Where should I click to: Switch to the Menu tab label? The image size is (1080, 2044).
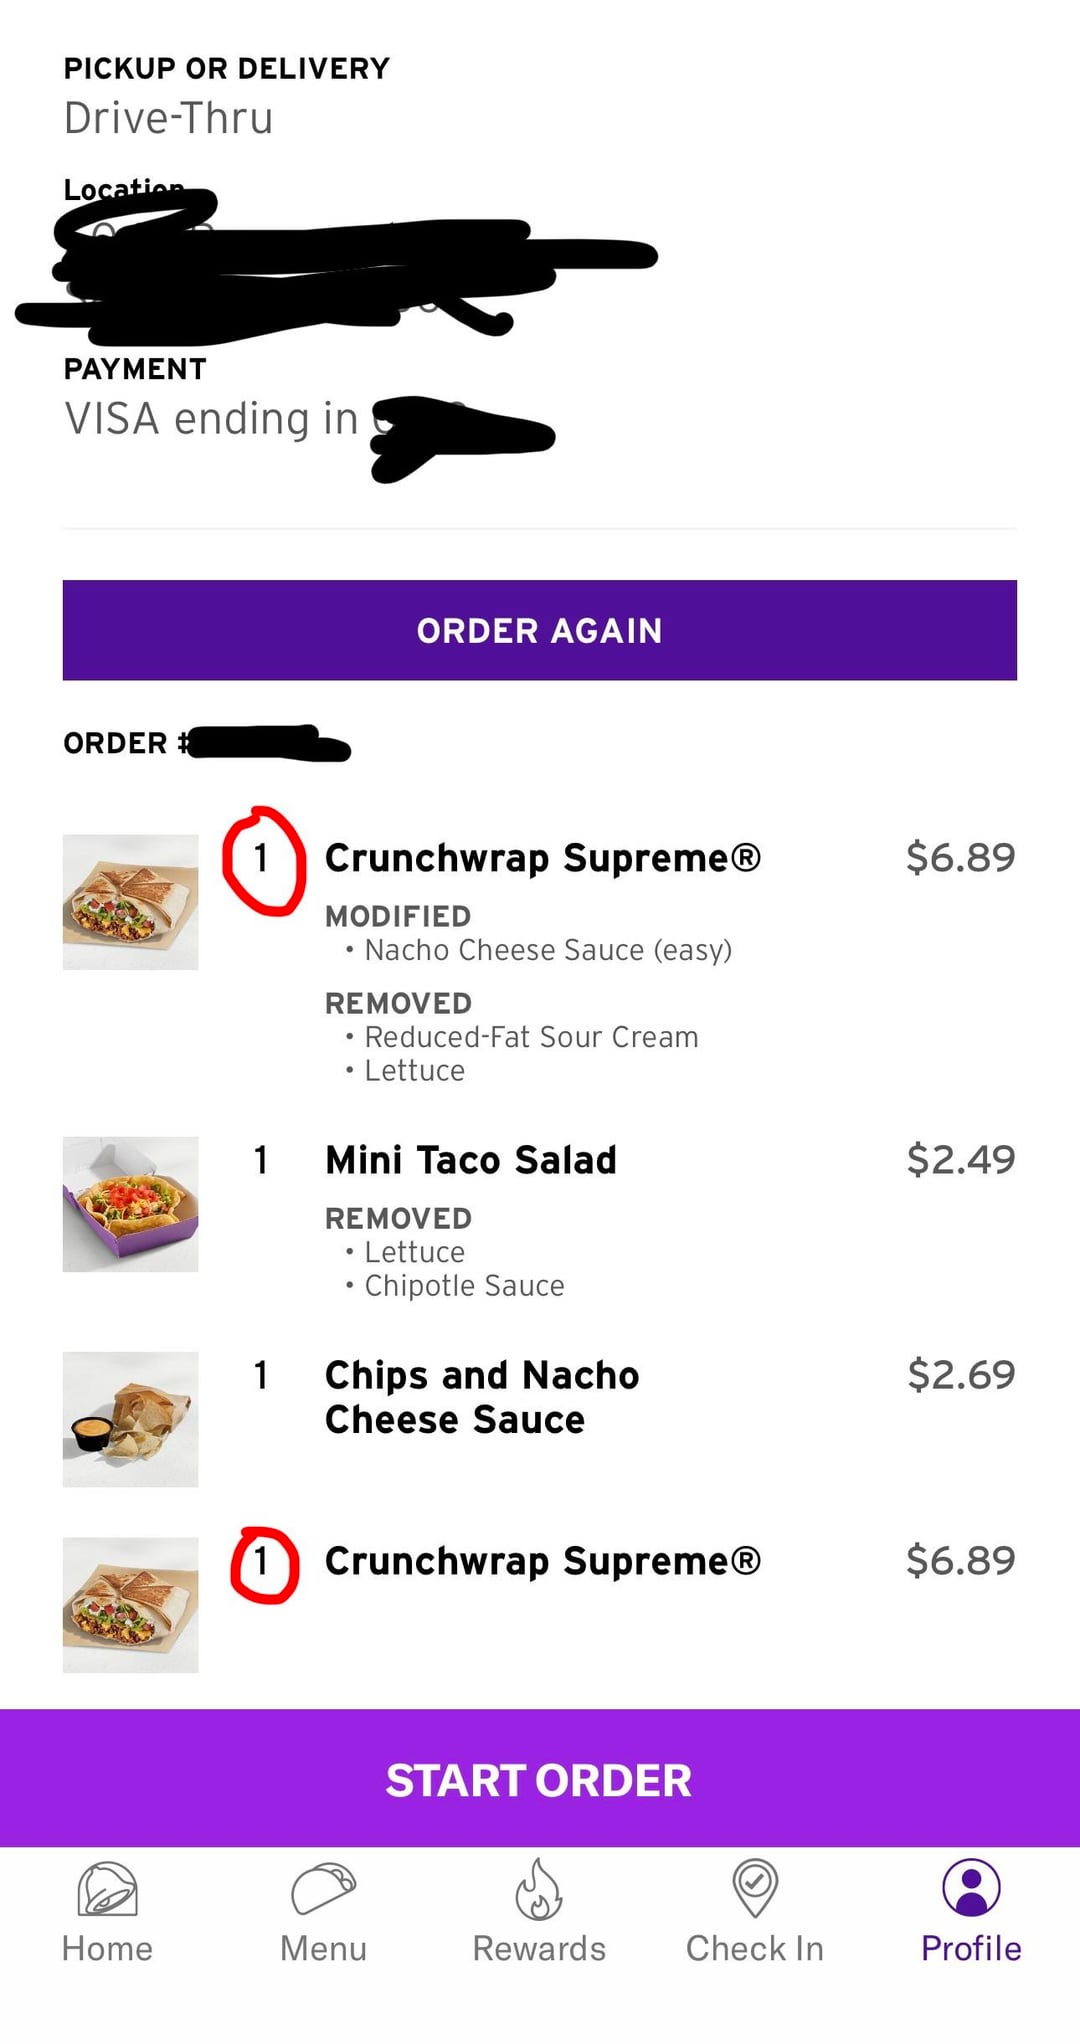point(323,1948)
